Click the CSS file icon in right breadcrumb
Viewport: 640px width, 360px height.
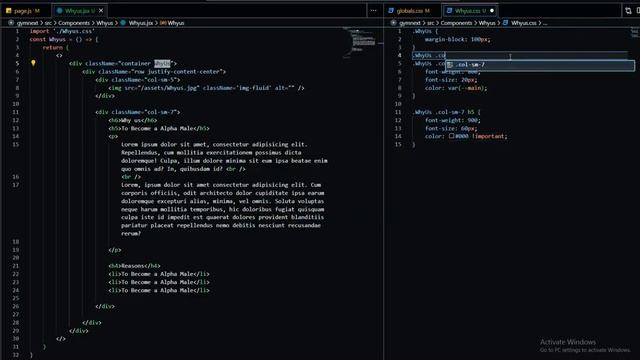(x=505, y=23)
